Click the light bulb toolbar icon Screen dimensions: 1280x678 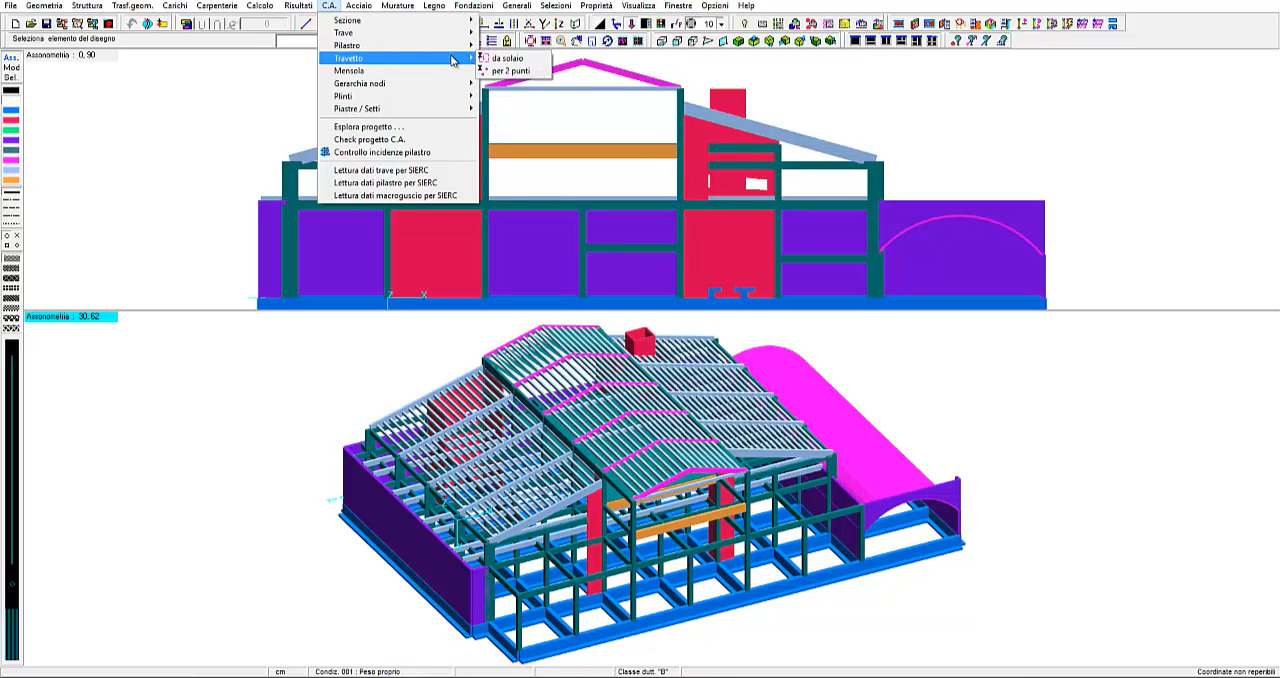click(x=744, y=24)
